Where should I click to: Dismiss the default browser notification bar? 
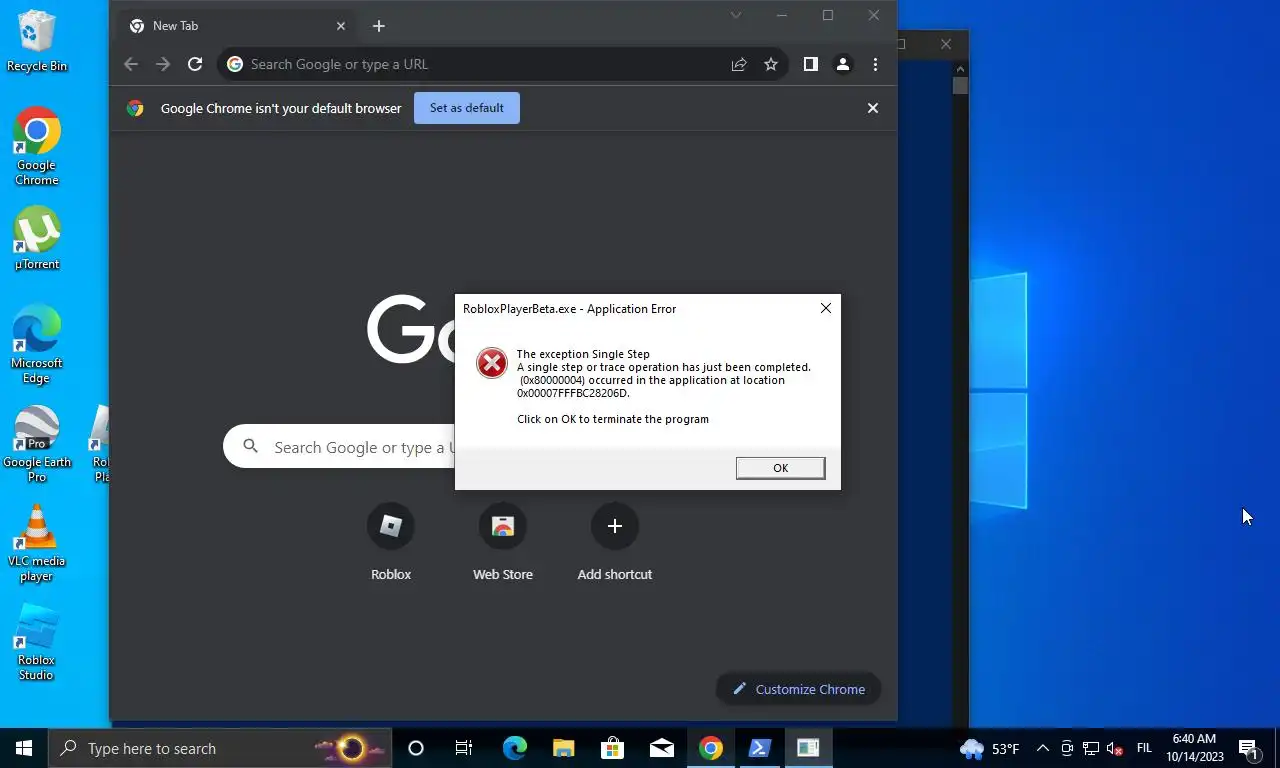tap(873, 108)
